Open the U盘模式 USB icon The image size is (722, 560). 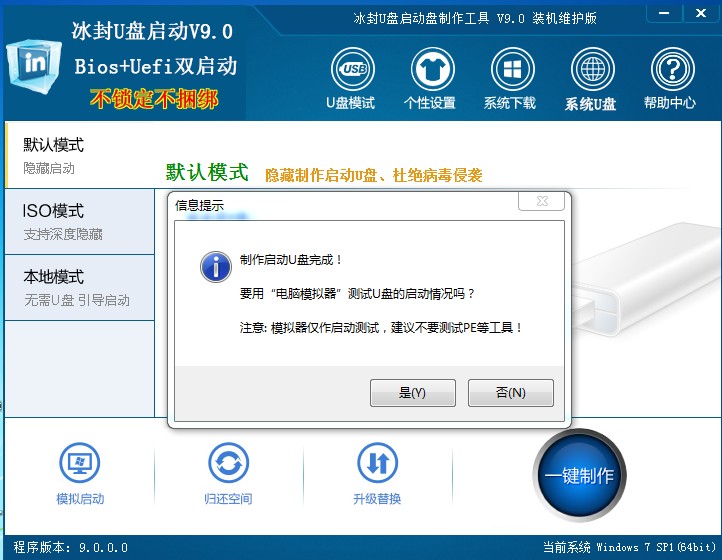(x=352, y=69)
